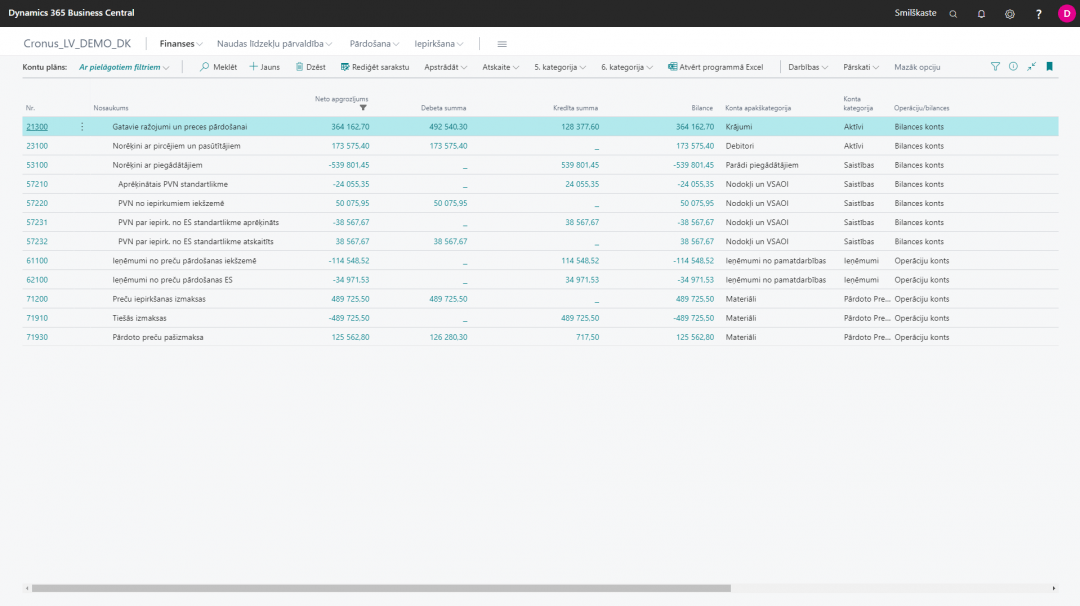Open the Apstrādāt dropdown

tap(446, 67)
